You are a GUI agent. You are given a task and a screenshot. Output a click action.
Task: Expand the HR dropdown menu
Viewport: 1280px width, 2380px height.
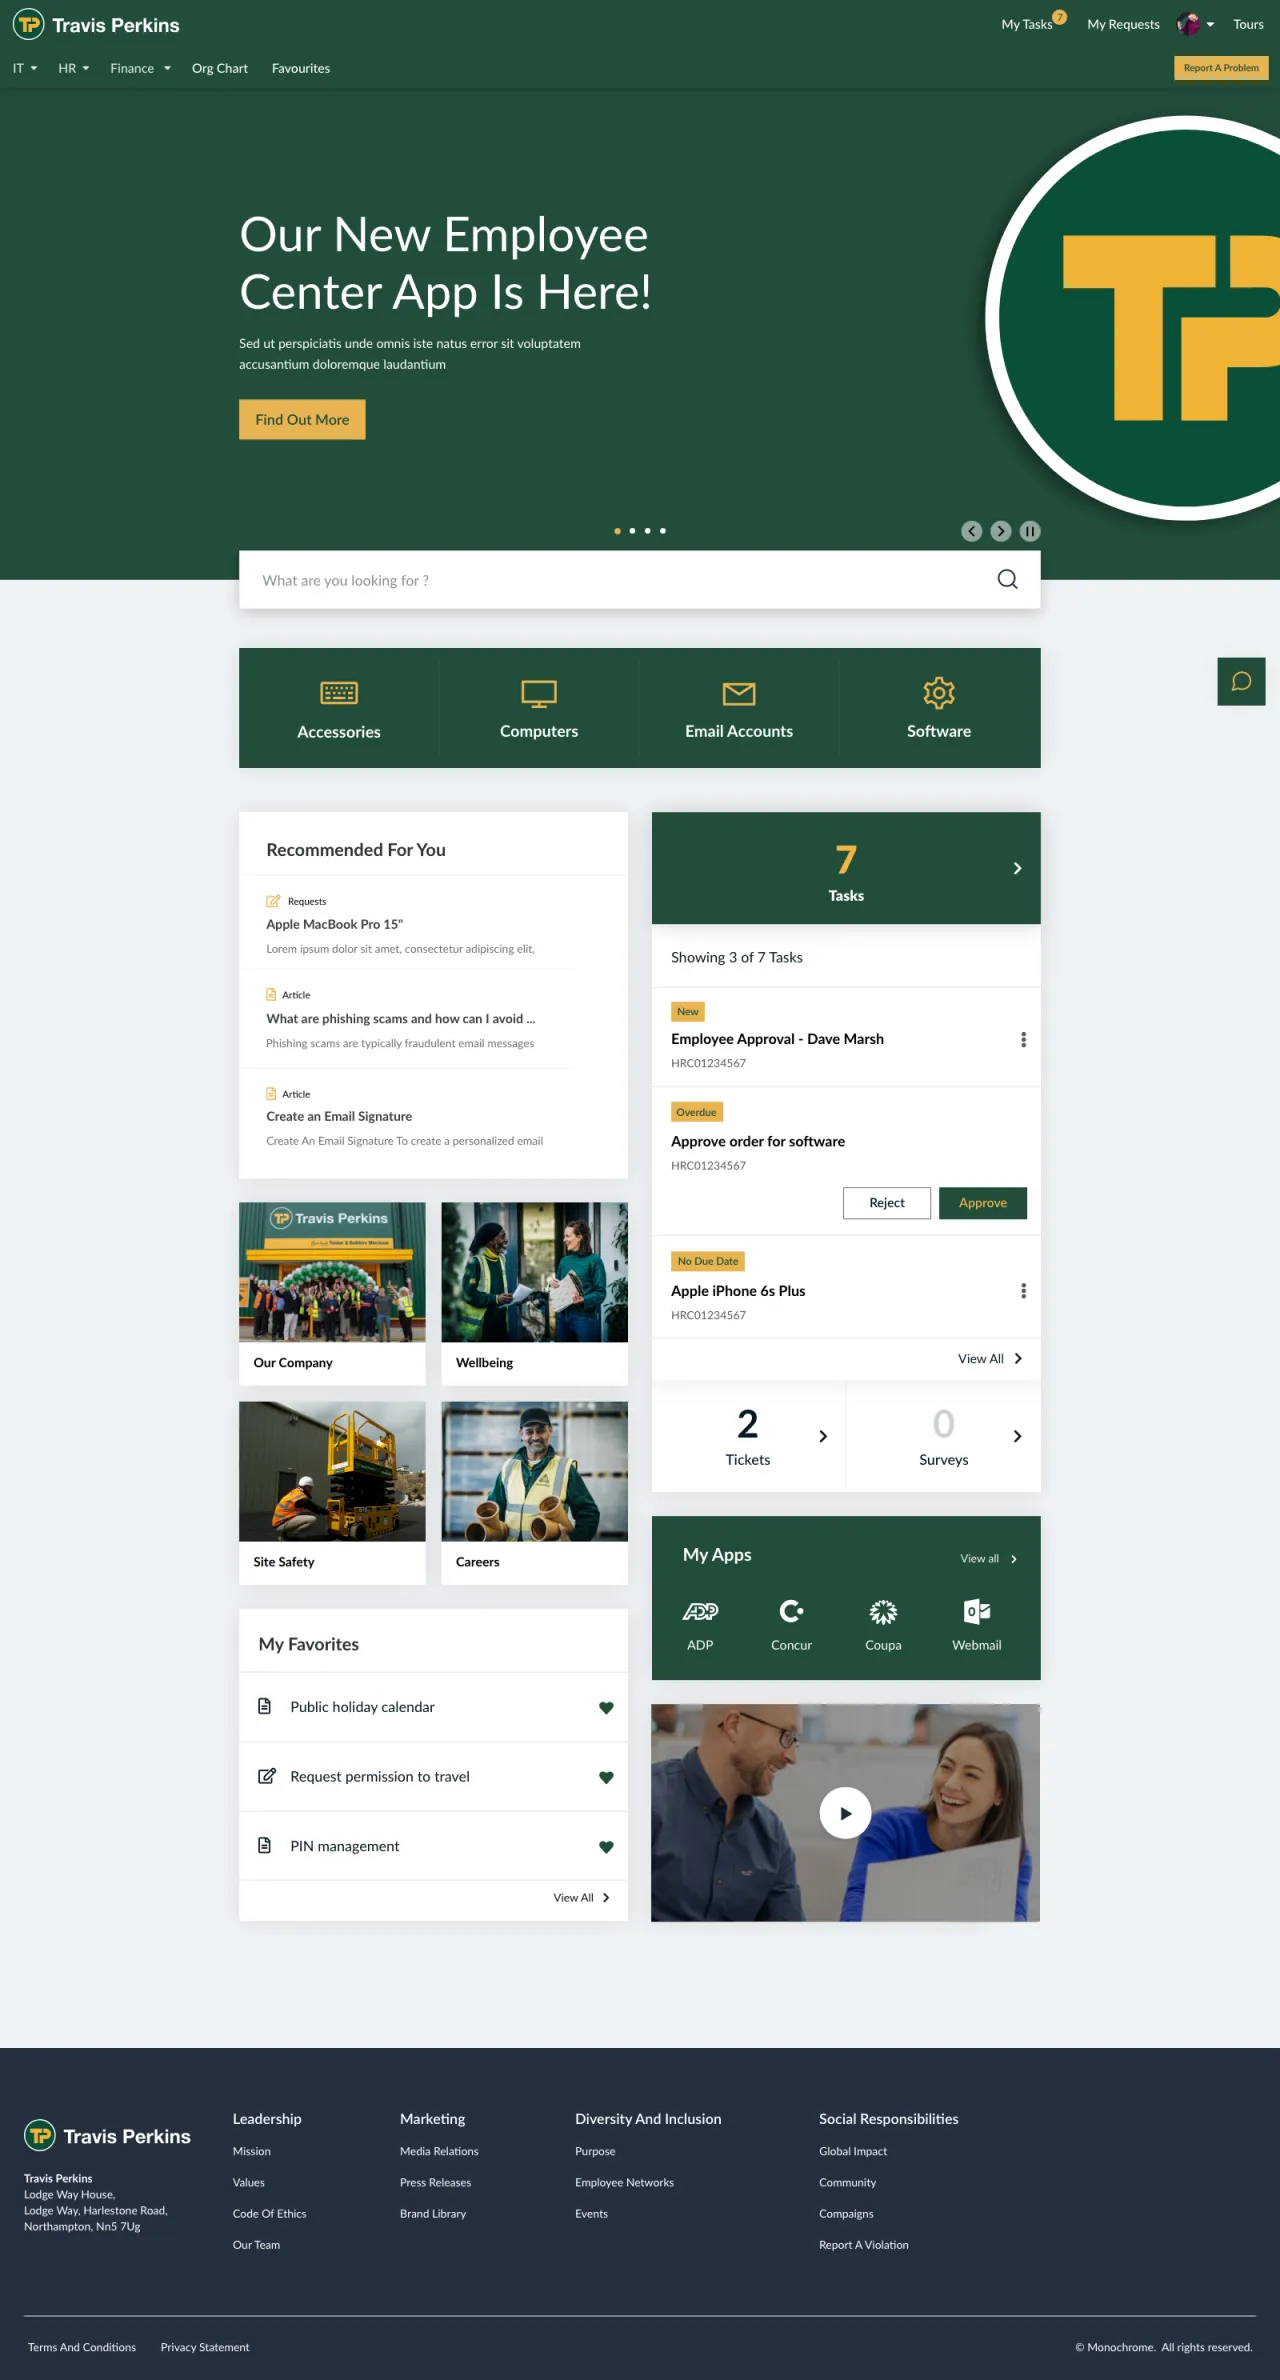(74, 68)
